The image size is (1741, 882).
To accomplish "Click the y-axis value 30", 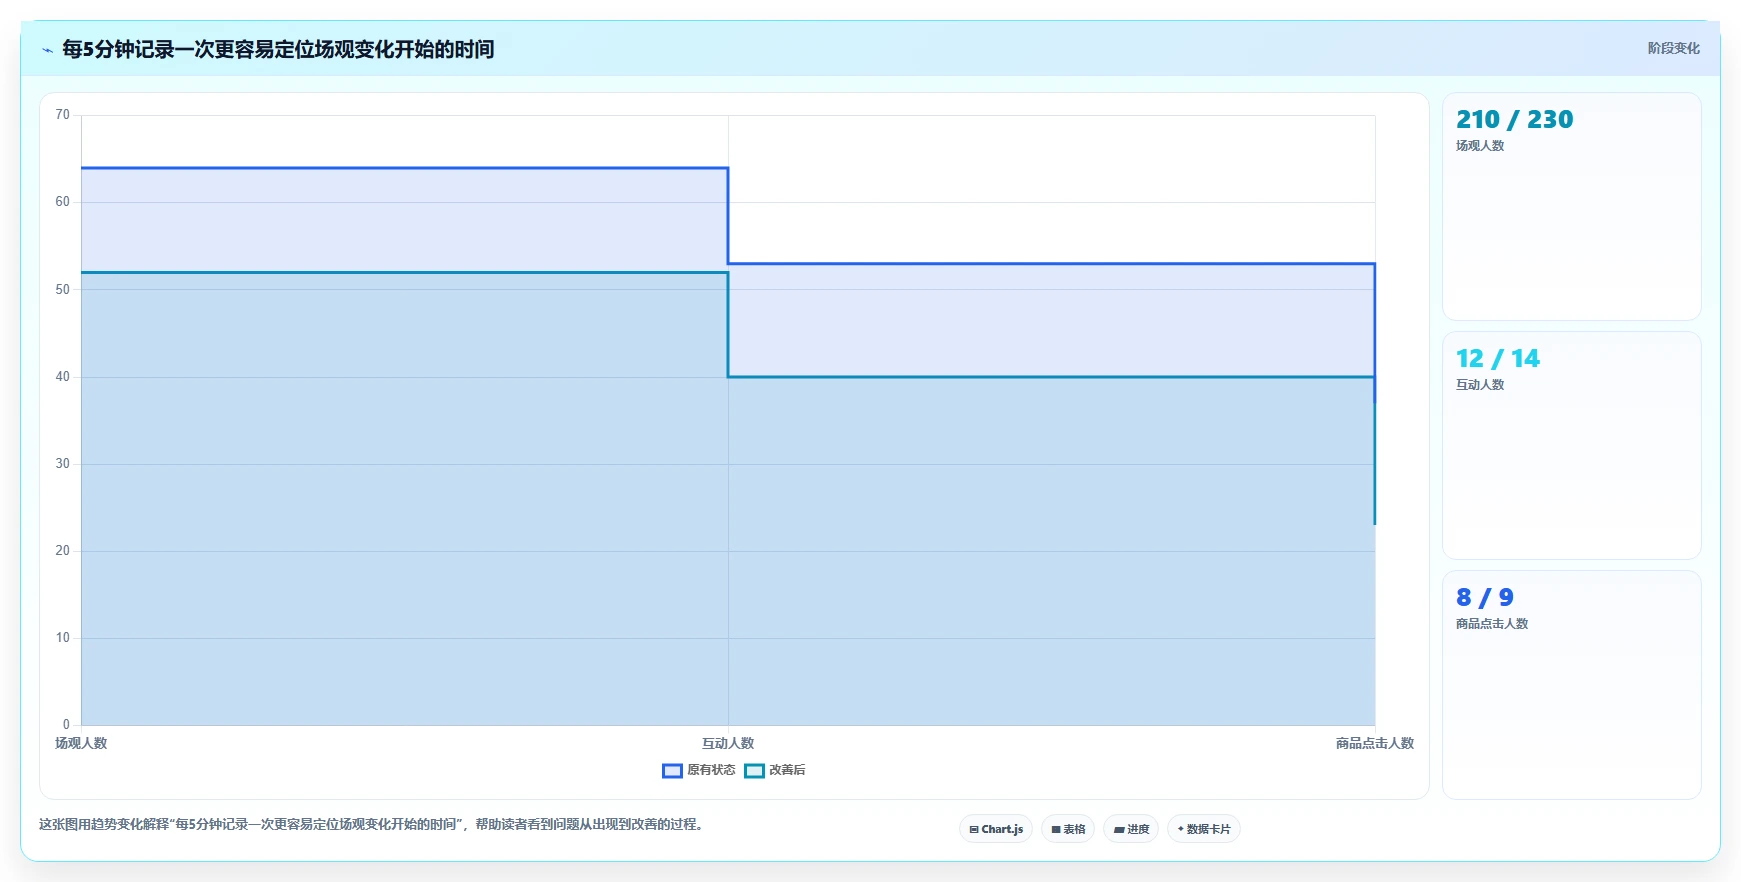I will 63,464.
